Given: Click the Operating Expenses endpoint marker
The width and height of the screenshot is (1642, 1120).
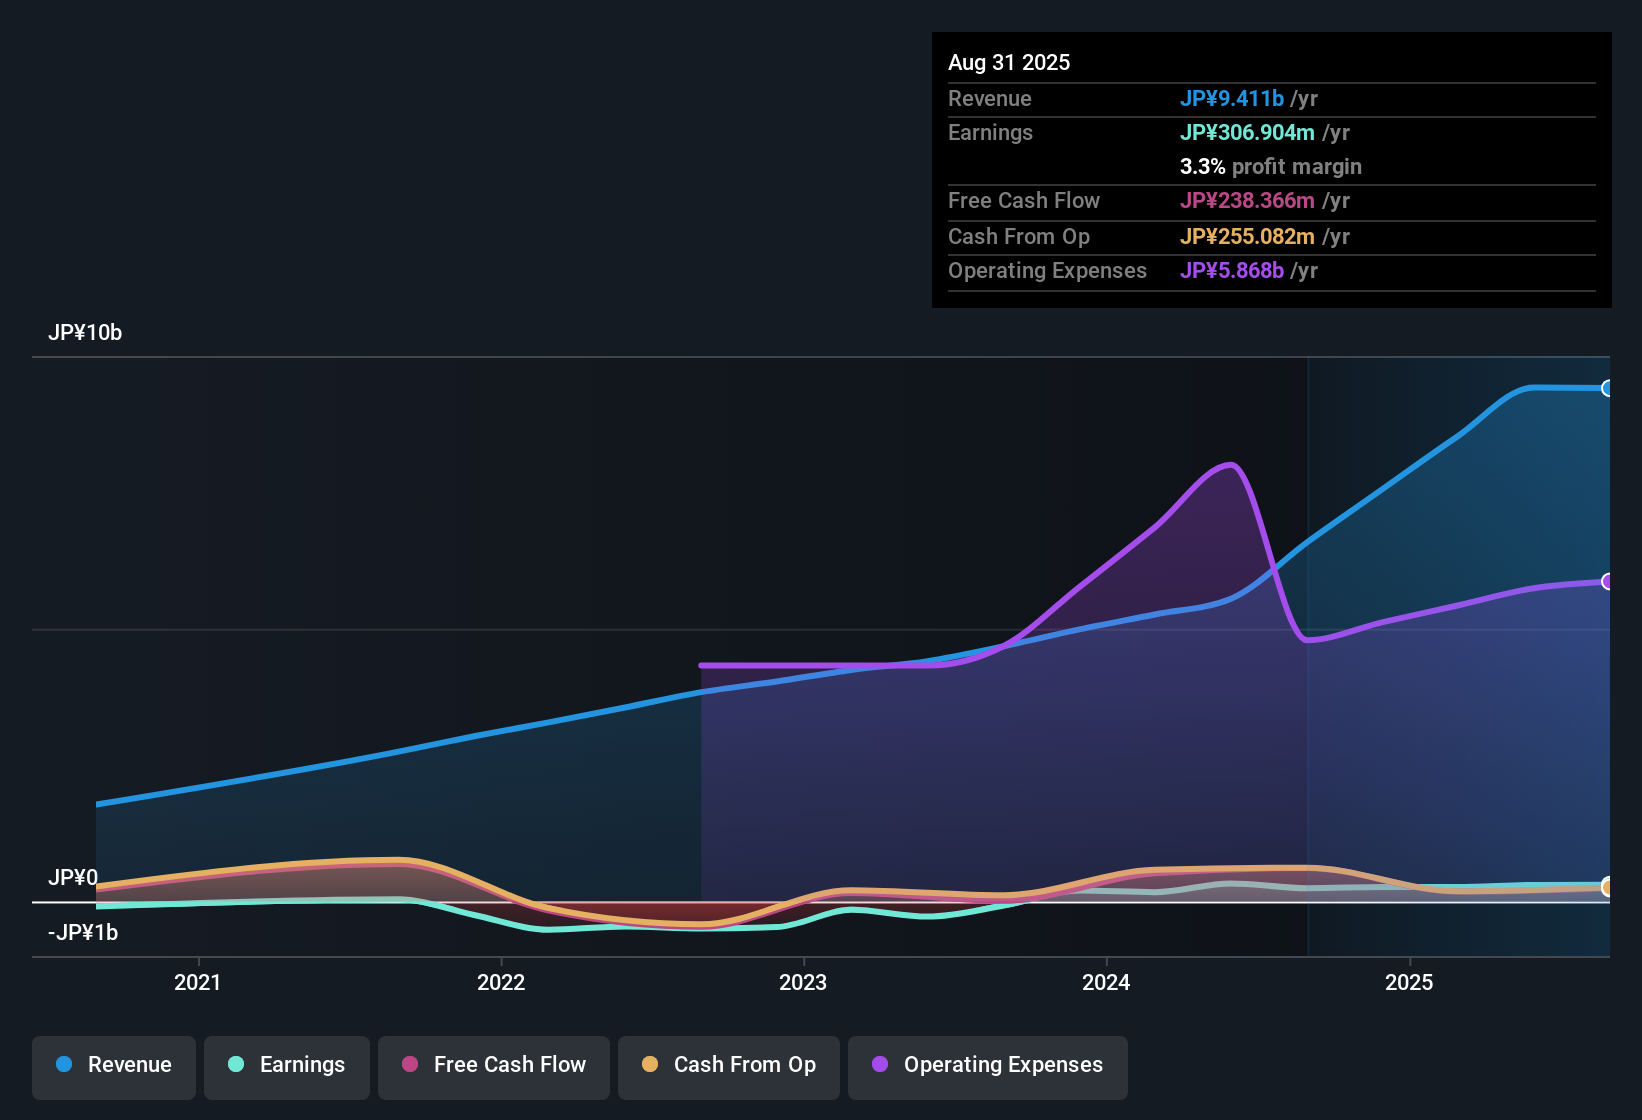Looking at the screenshot, I should click(1607, 581).
